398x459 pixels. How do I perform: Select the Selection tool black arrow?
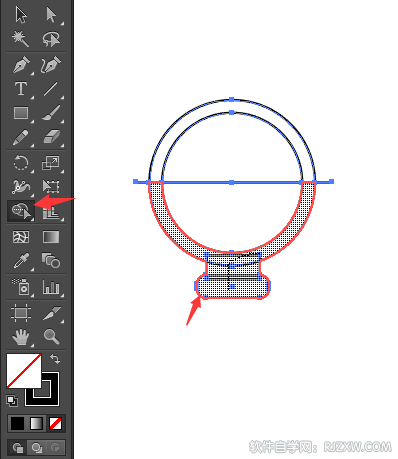pyautogui.click(x=21, y=15)
